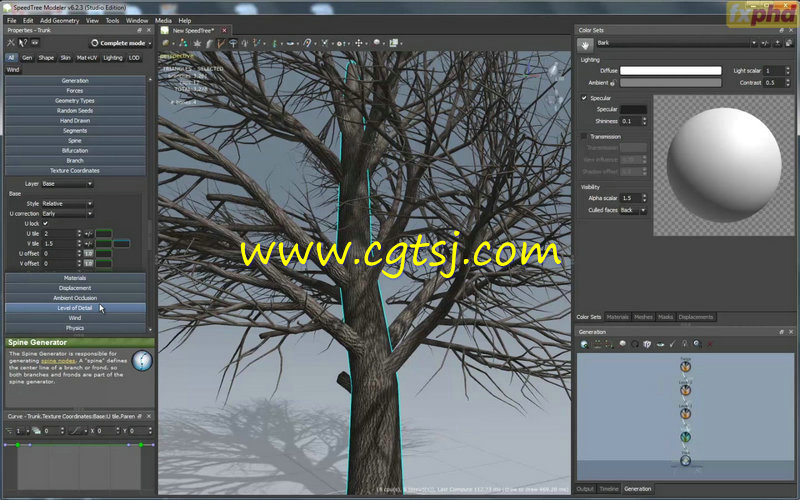Toggle the Wind property filter
The width and height of the screenshot is (800, 500).
(x=13, y=69)
